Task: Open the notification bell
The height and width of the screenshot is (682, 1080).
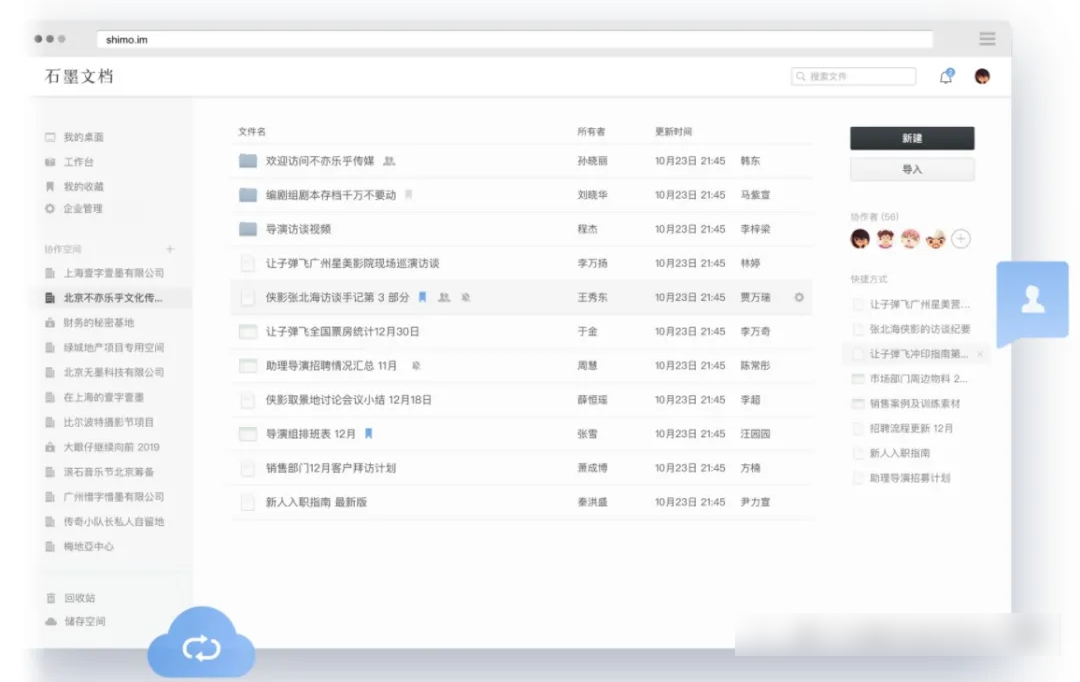Action: [946, 76]
